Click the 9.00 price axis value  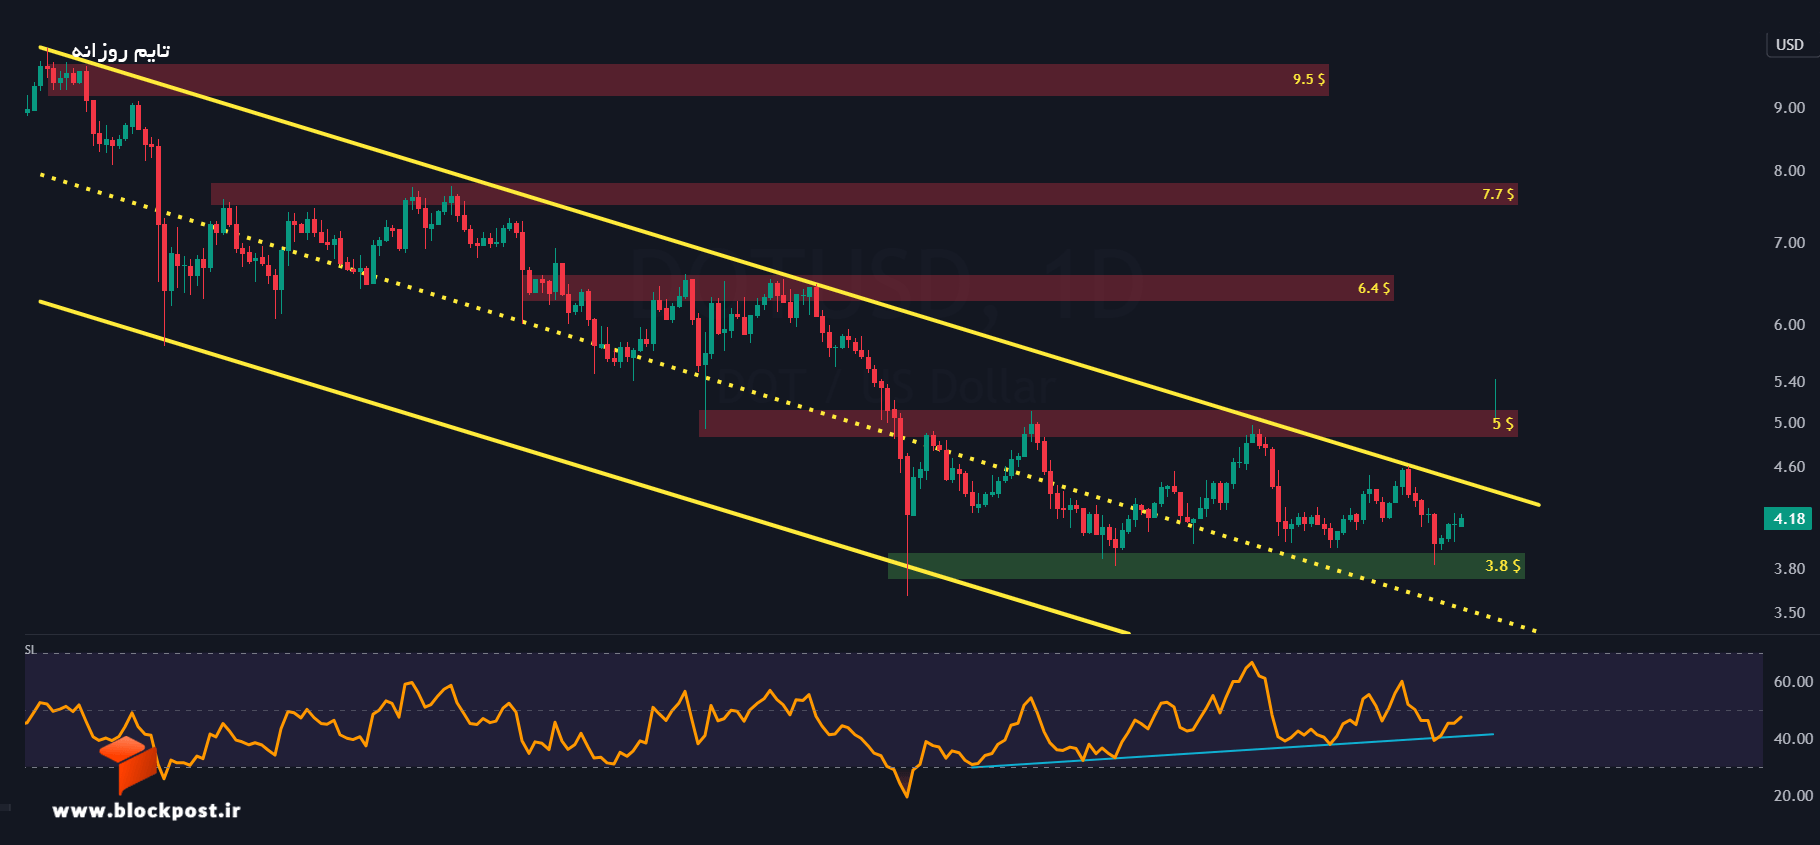(1789, 108)
